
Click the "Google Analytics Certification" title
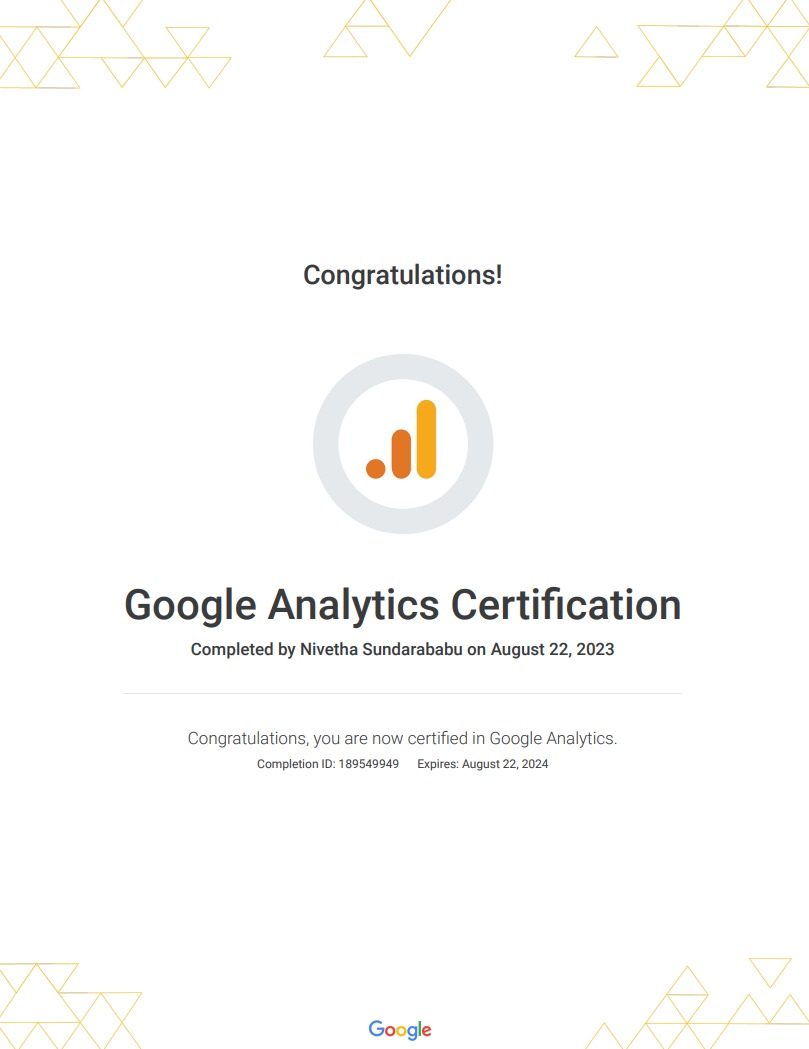403,605
